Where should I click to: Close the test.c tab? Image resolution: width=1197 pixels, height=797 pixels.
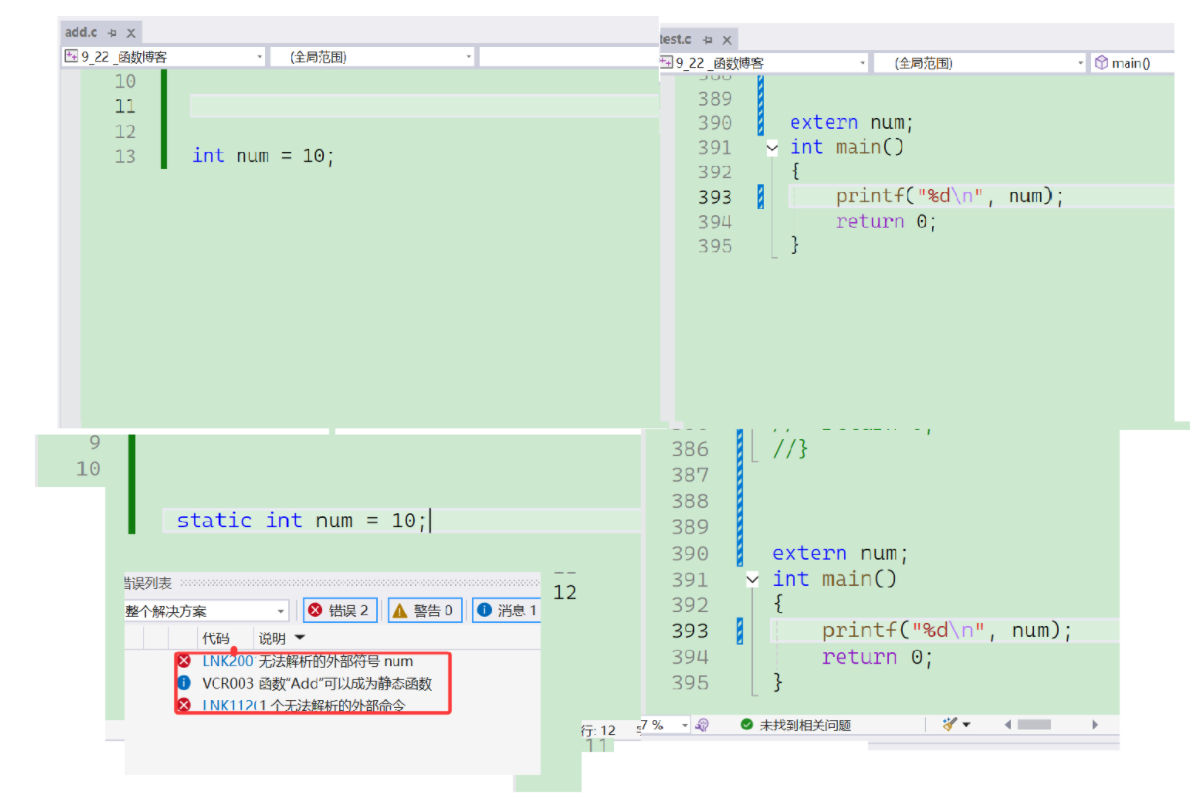click(727, 40)
